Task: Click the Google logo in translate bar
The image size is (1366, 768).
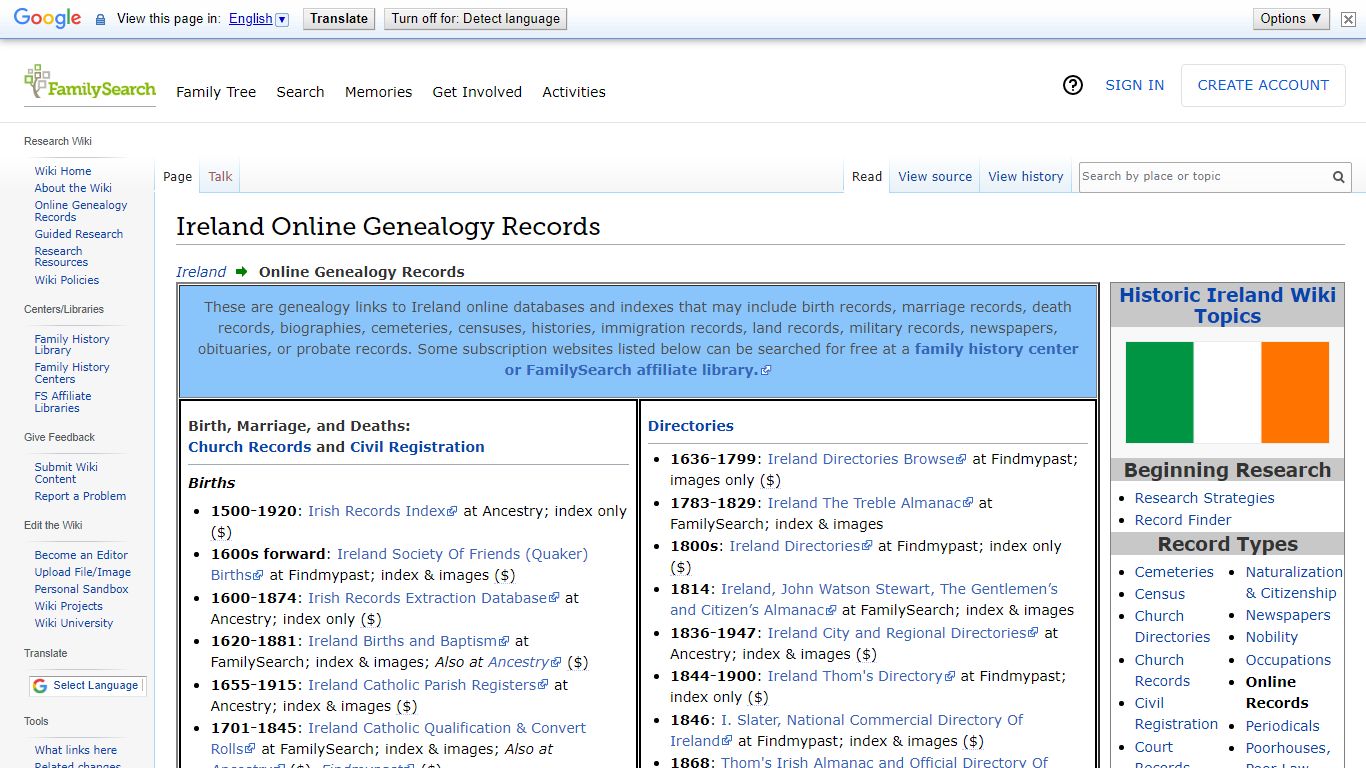Action: 47,19
